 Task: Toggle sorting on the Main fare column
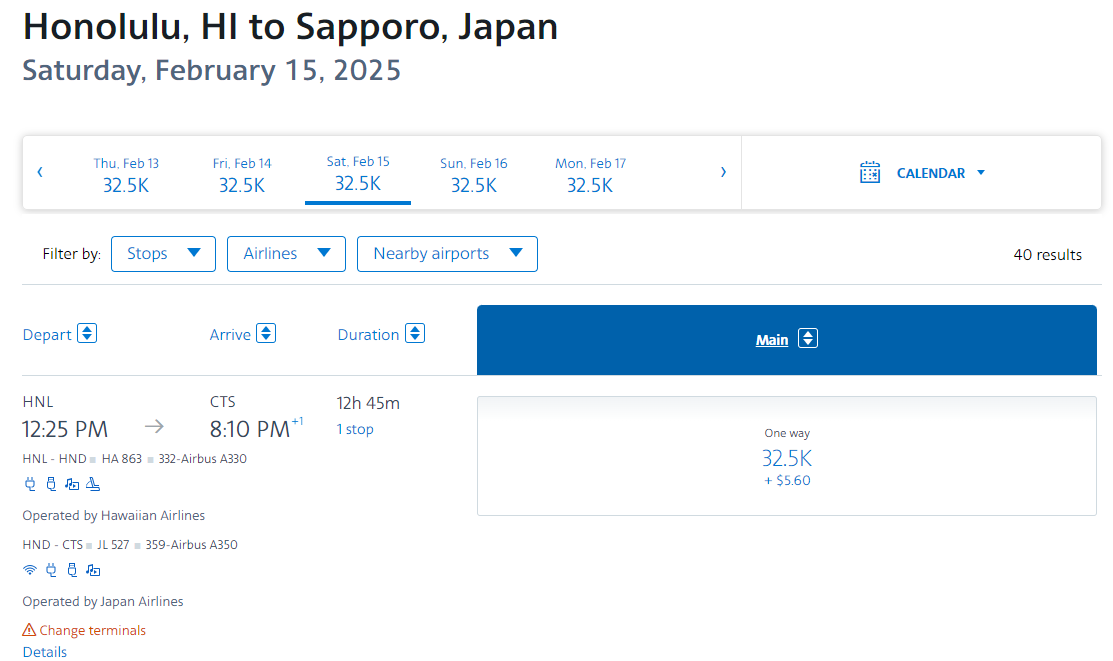tap(808, 339)
